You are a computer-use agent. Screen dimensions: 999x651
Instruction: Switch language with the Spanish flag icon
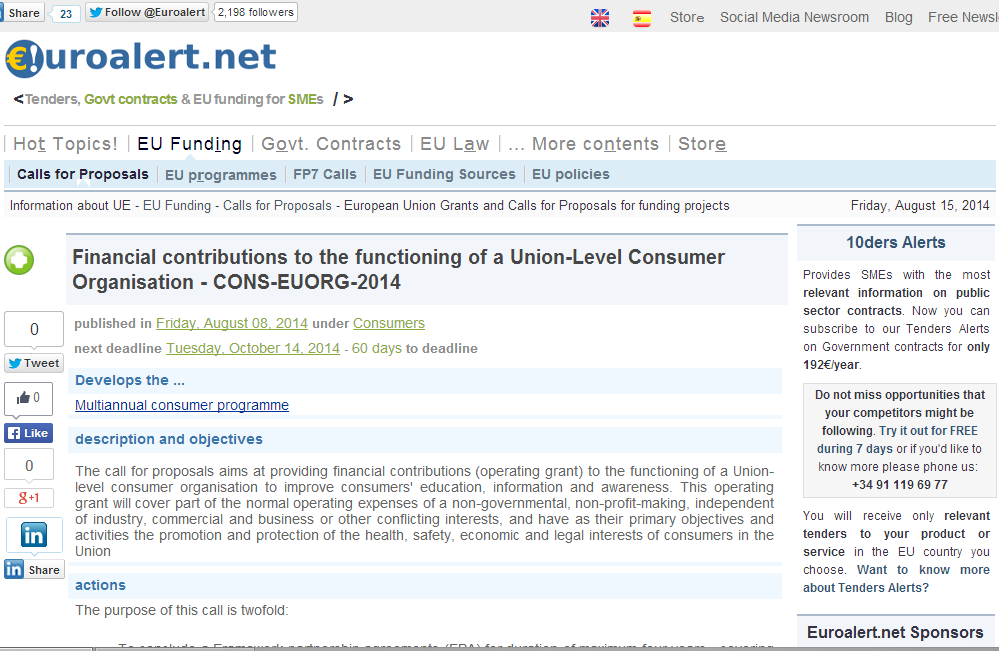click(x=642, y=17)
